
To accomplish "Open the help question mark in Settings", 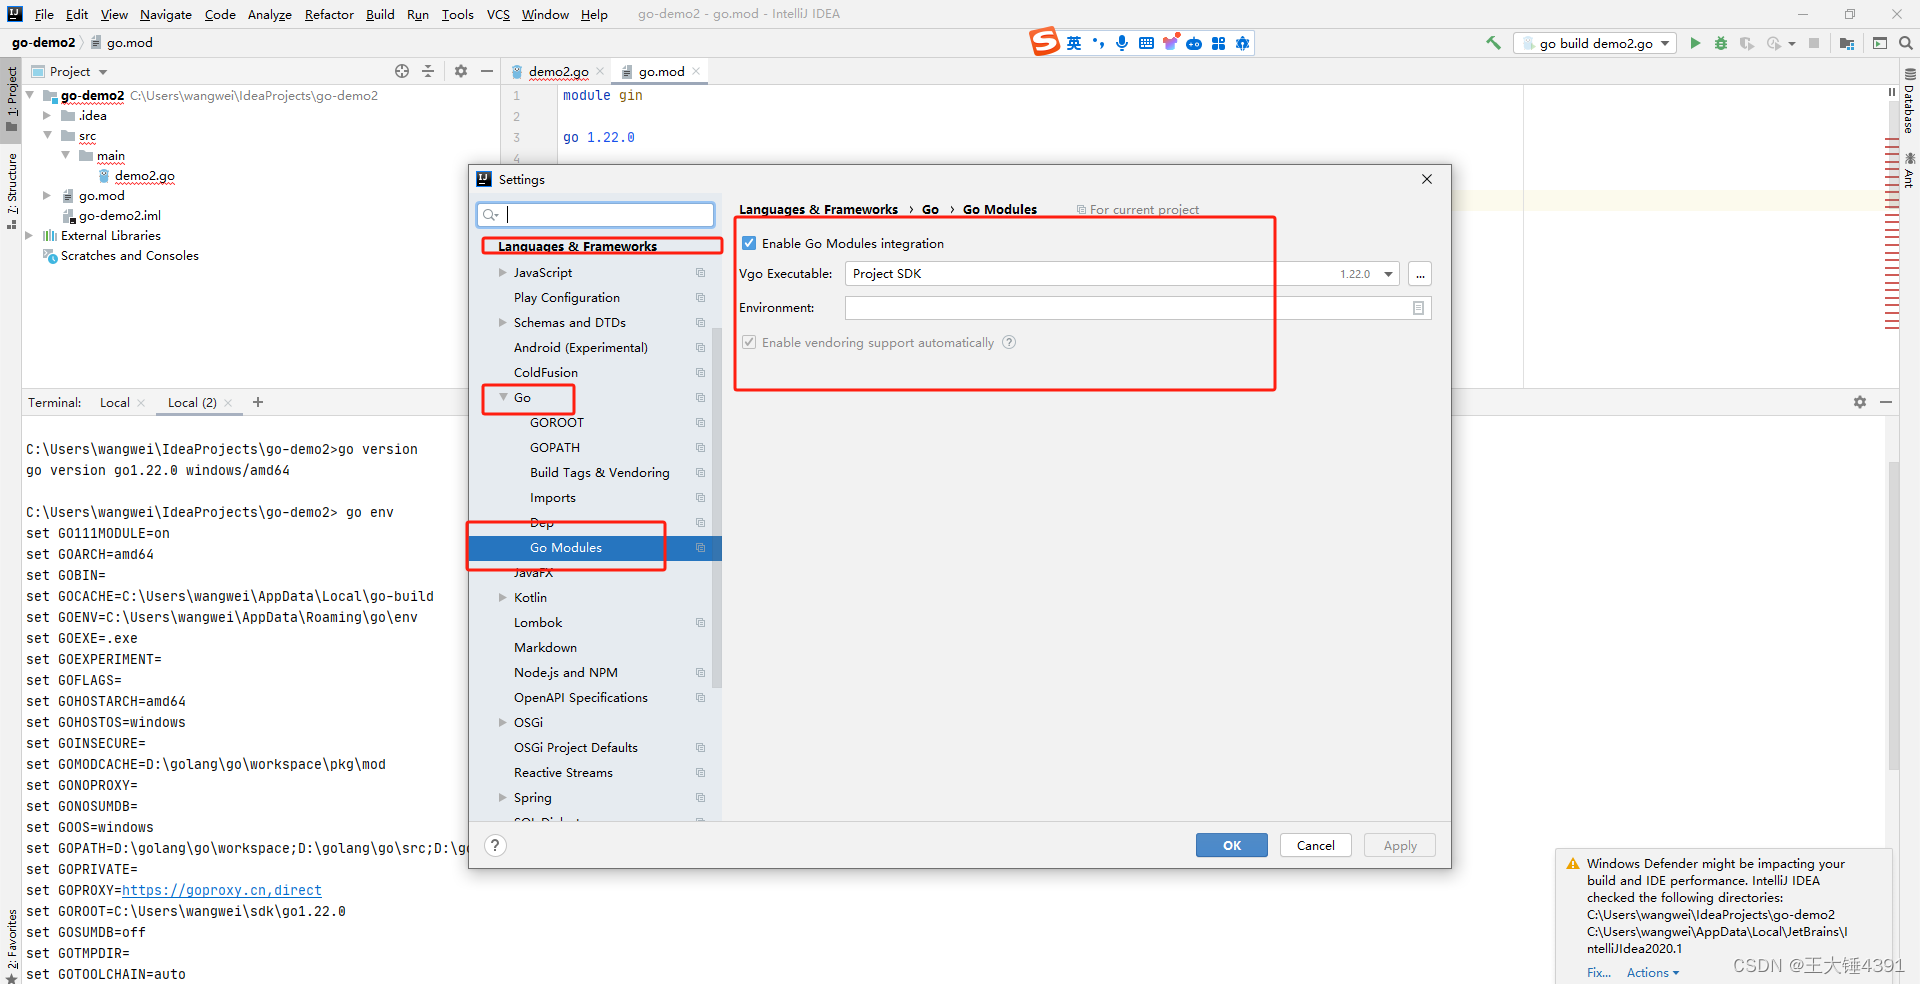I will pyautogui.click(x=495, y=846).
